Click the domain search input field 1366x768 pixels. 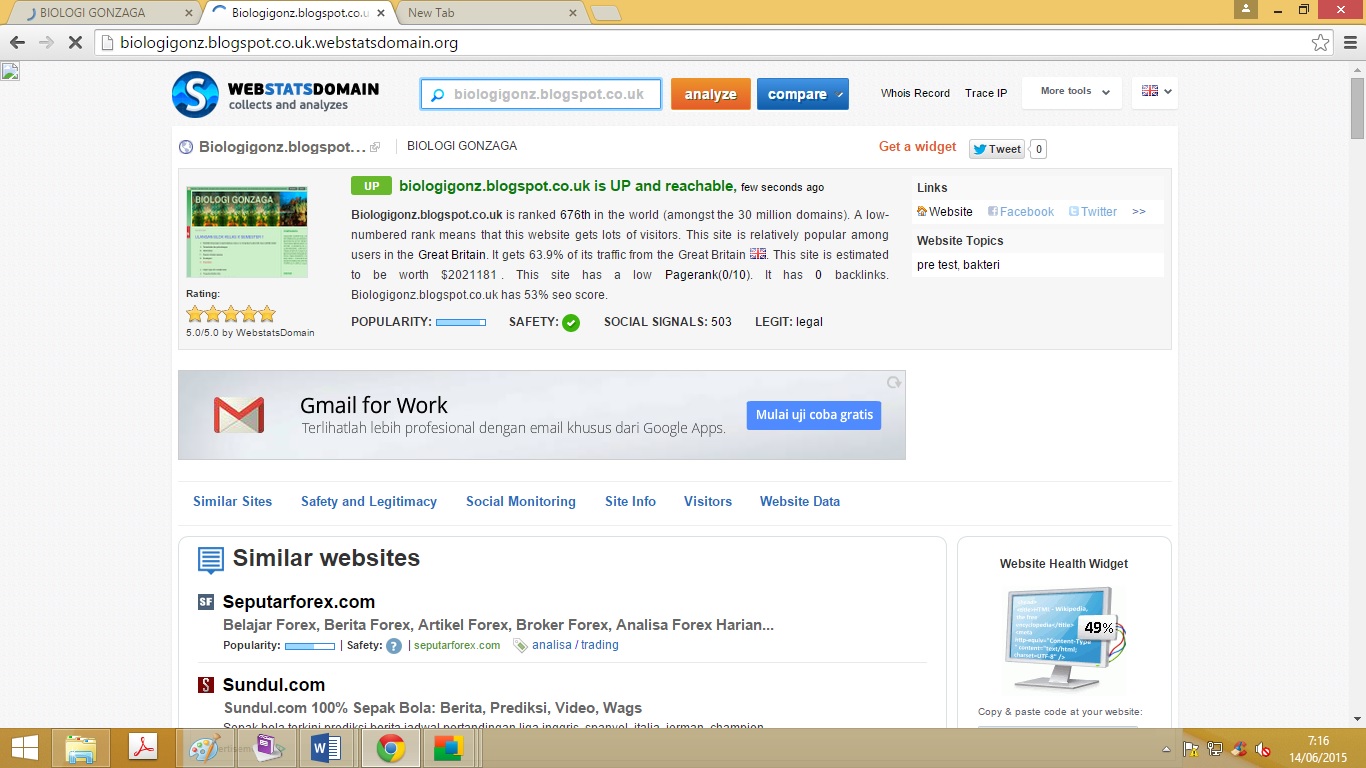point(541,94)
